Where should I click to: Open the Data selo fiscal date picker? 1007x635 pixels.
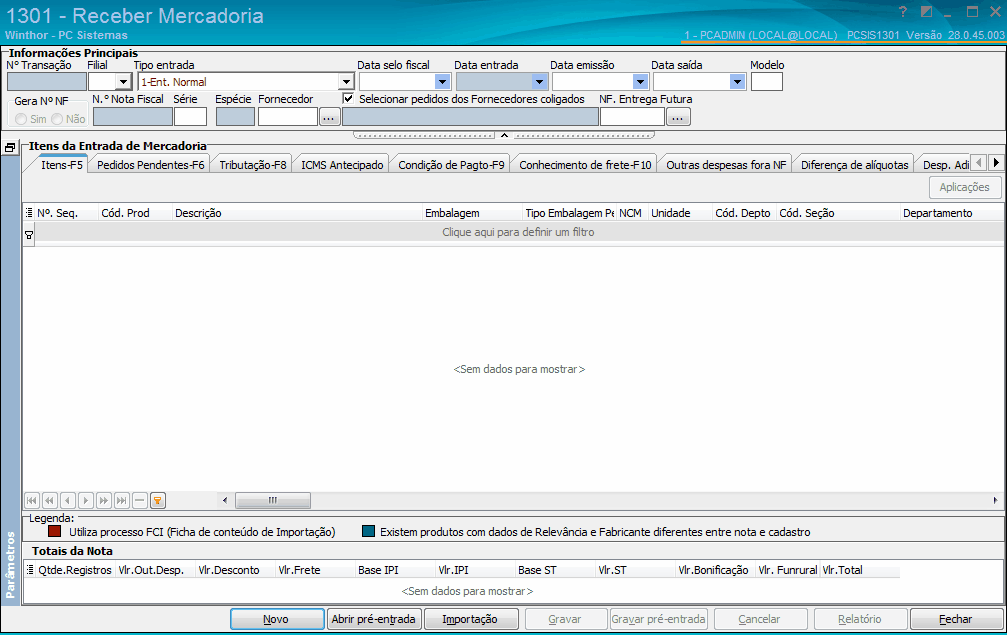pos(442,82)
